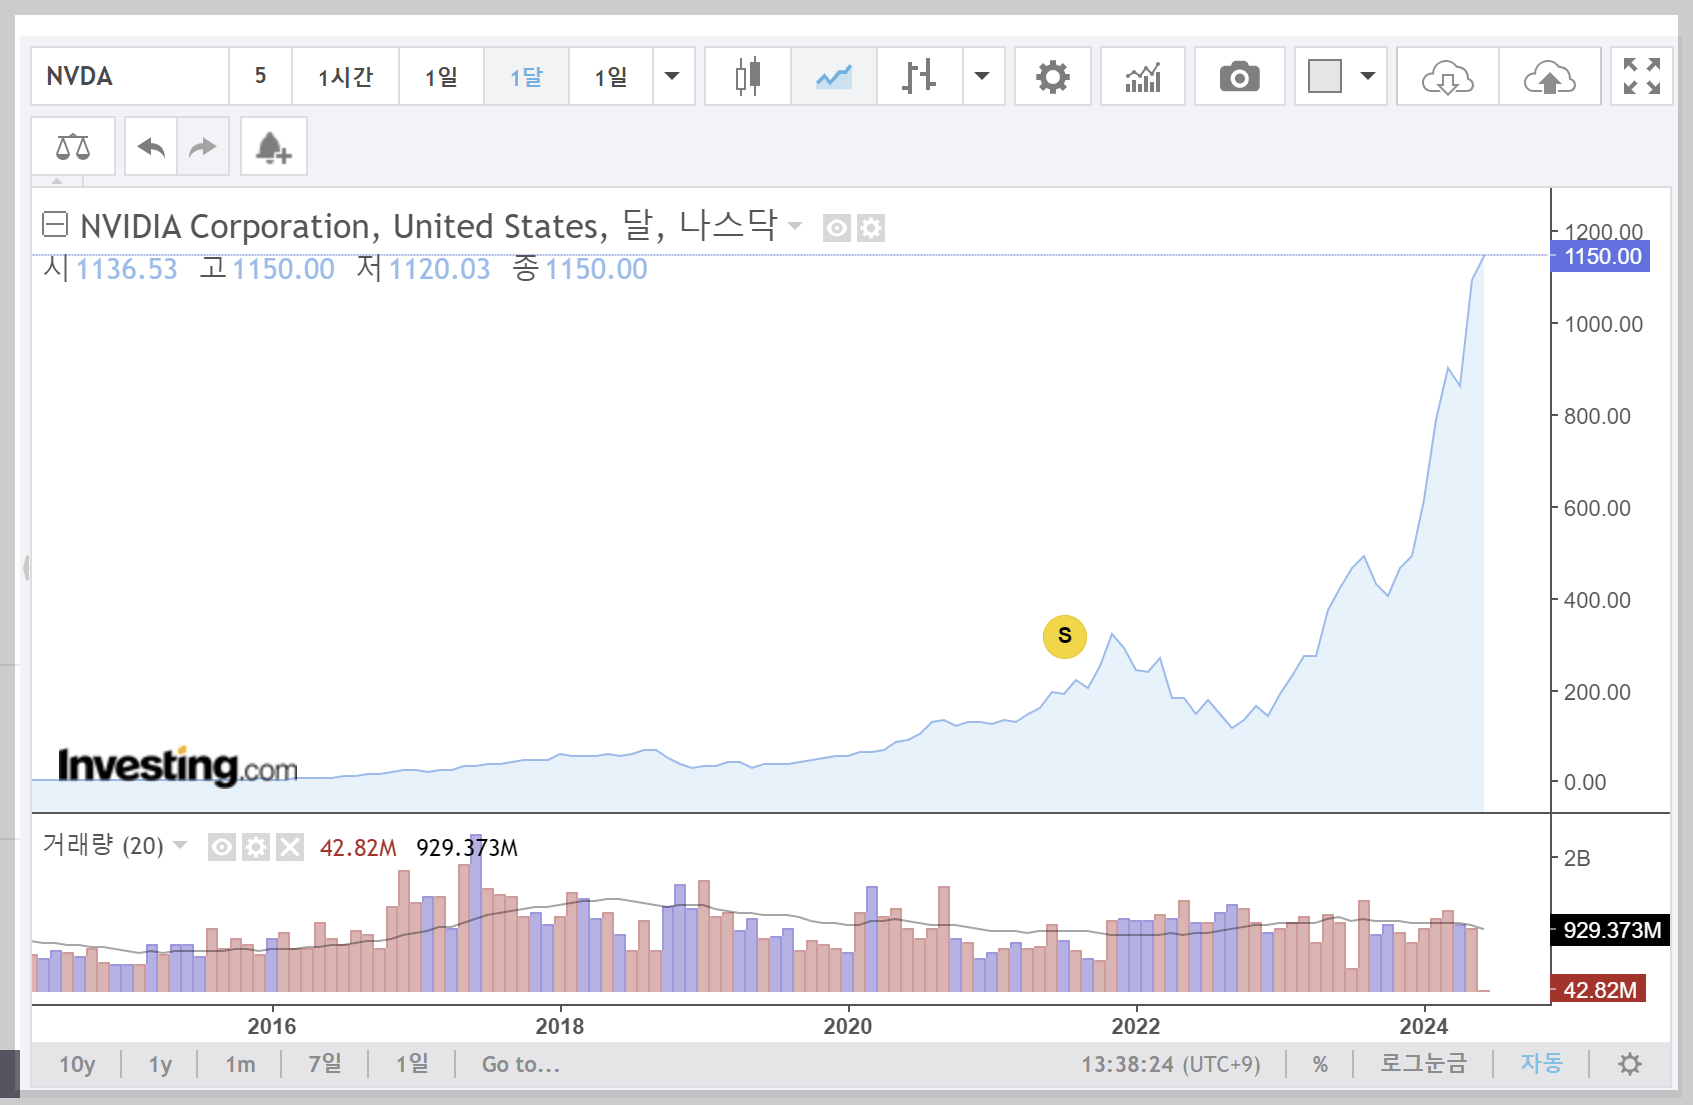Click the 42.82M red volume label
Image resolution: width=1693 pixels, height=1105 pixels.
1598,990
